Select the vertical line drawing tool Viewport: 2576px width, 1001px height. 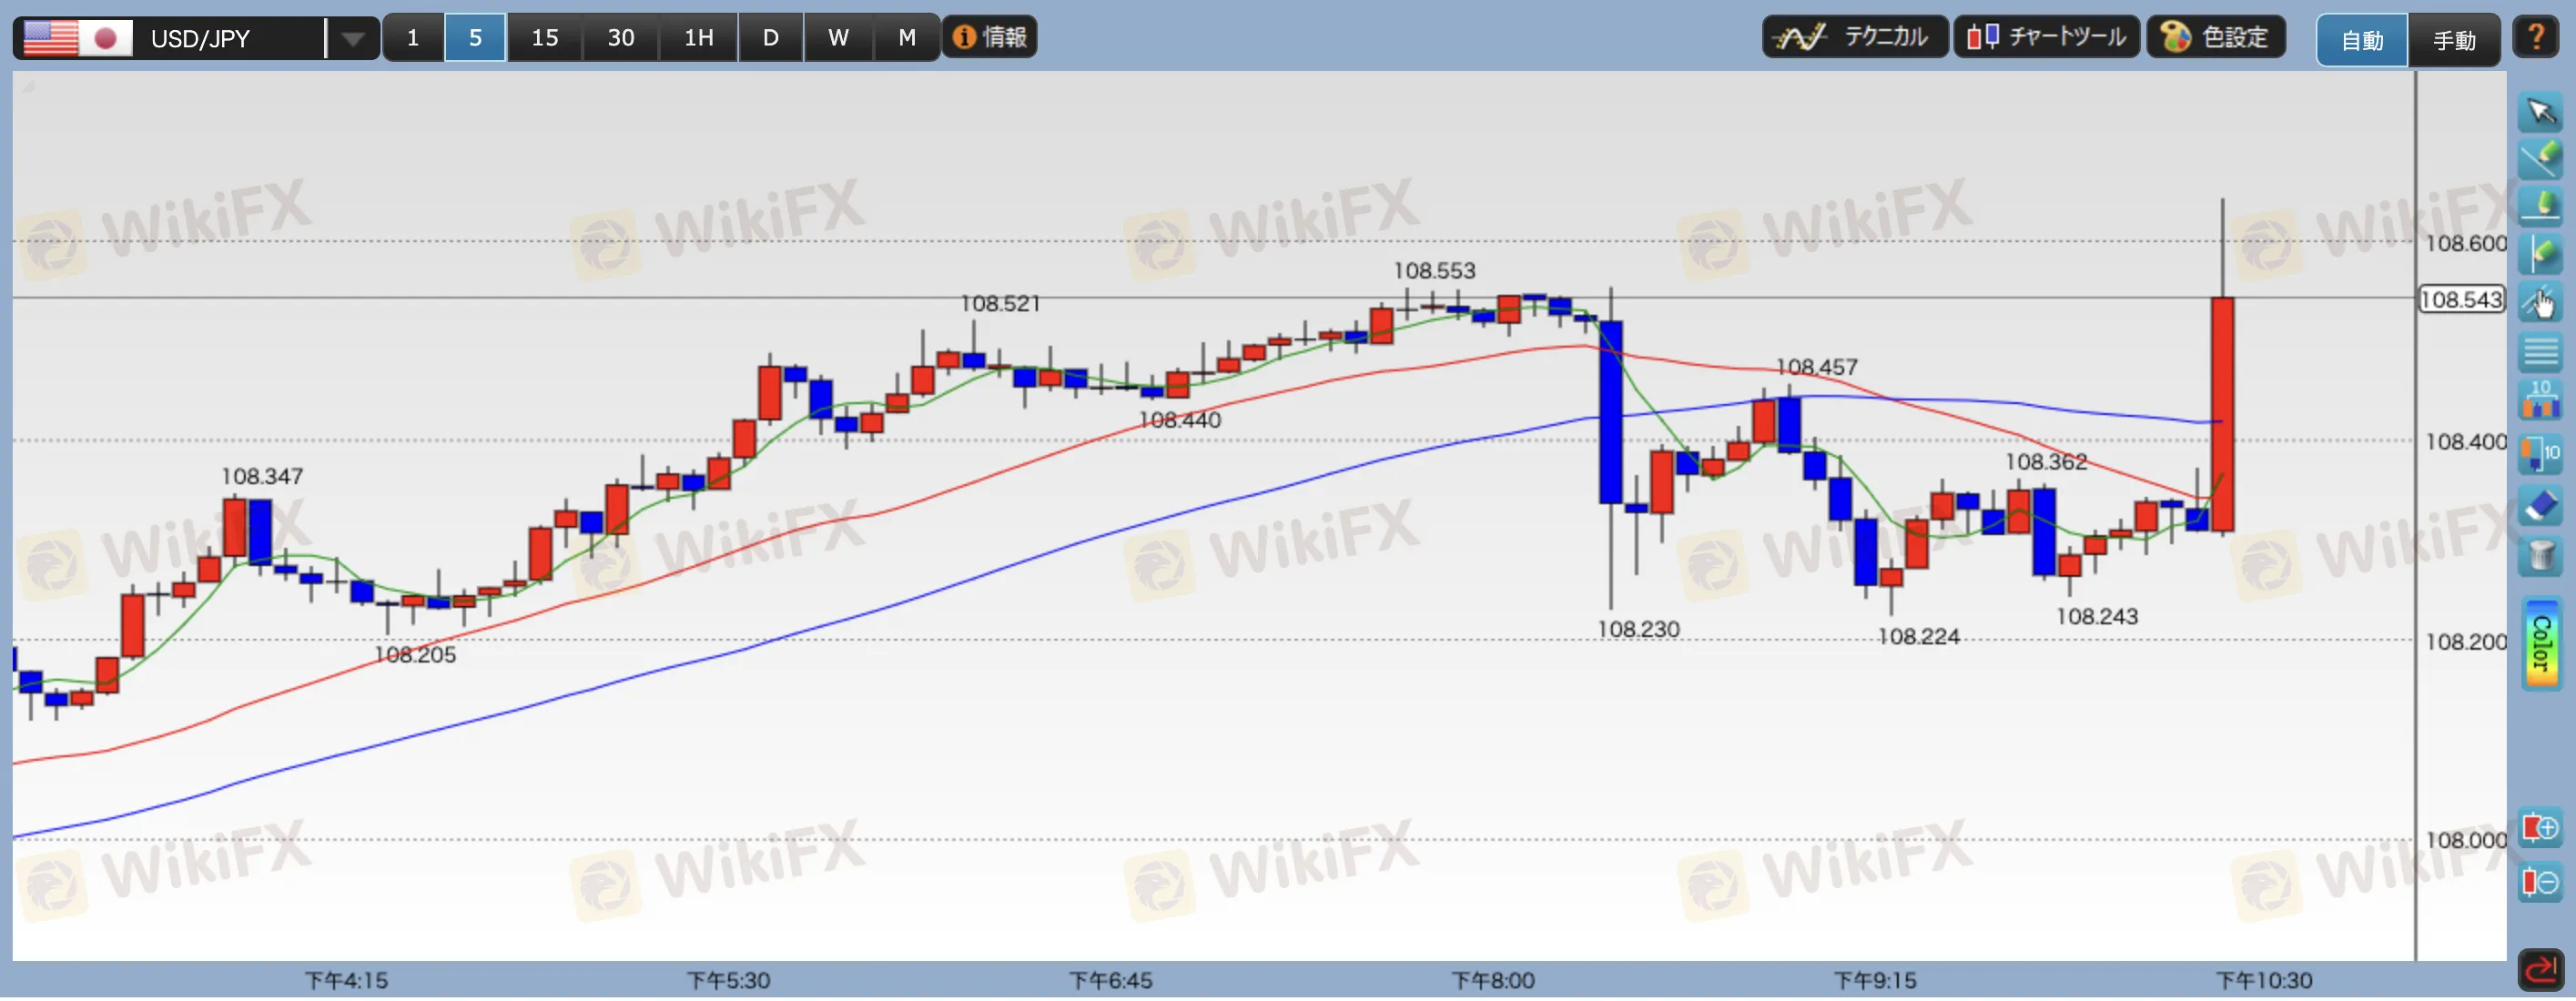(2540, 253)
